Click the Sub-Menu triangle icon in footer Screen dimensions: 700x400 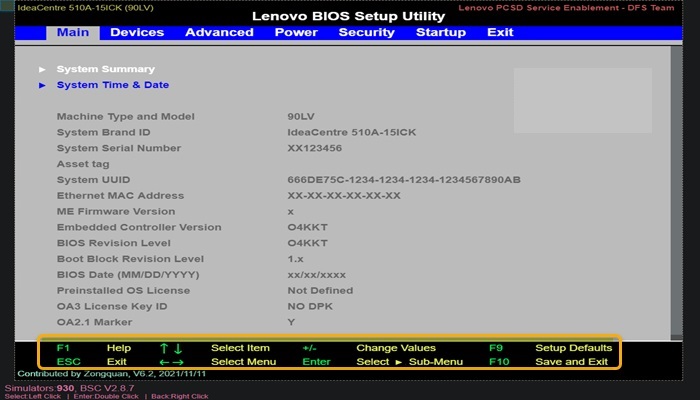coord(399,362)
